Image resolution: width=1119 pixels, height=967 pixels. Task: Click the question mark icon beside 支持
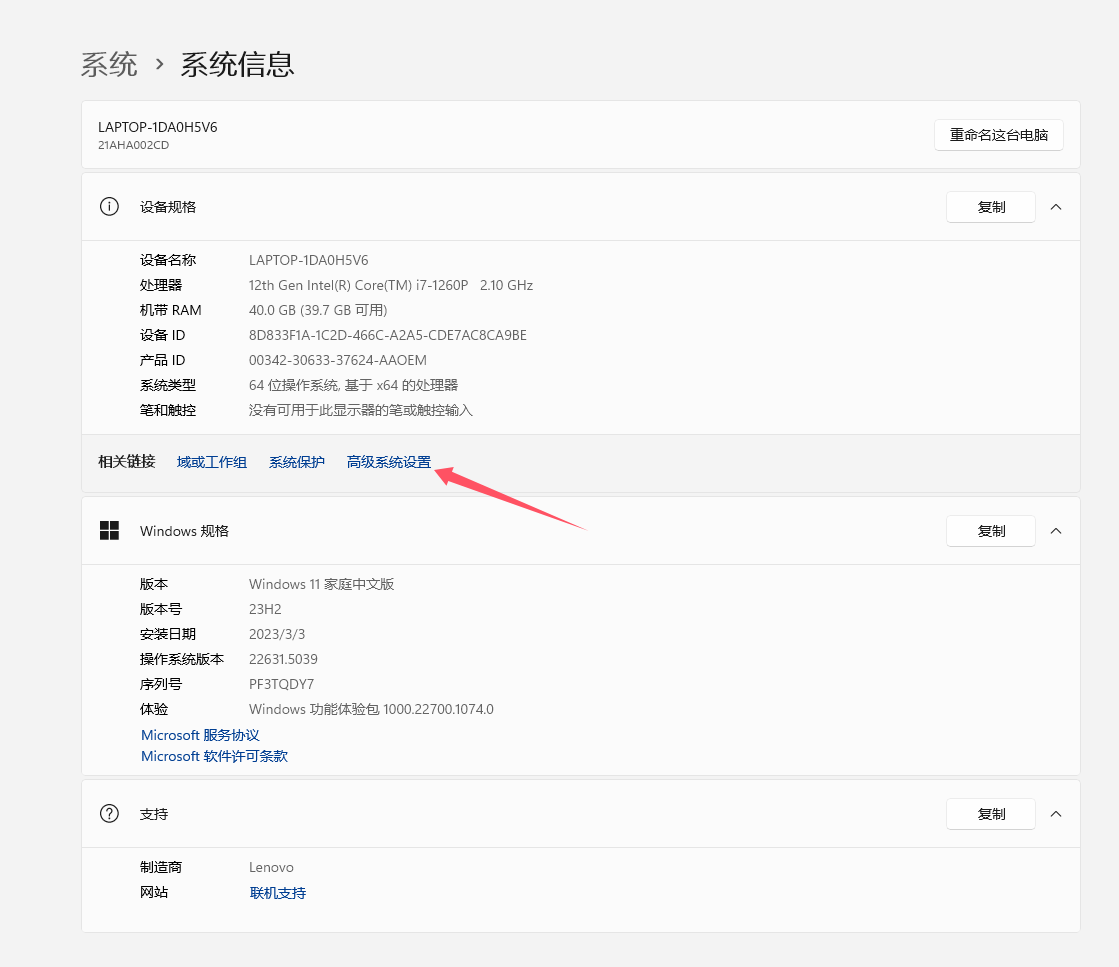click(109, 814)
